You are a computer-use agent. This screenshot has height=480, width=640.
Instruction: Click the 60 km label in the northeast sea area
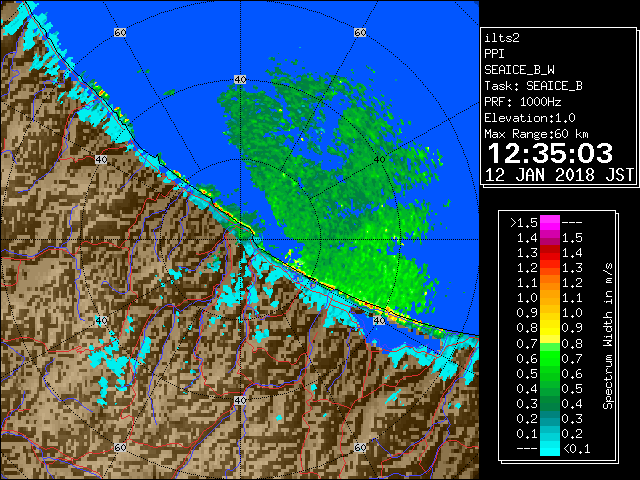point(360,32)
